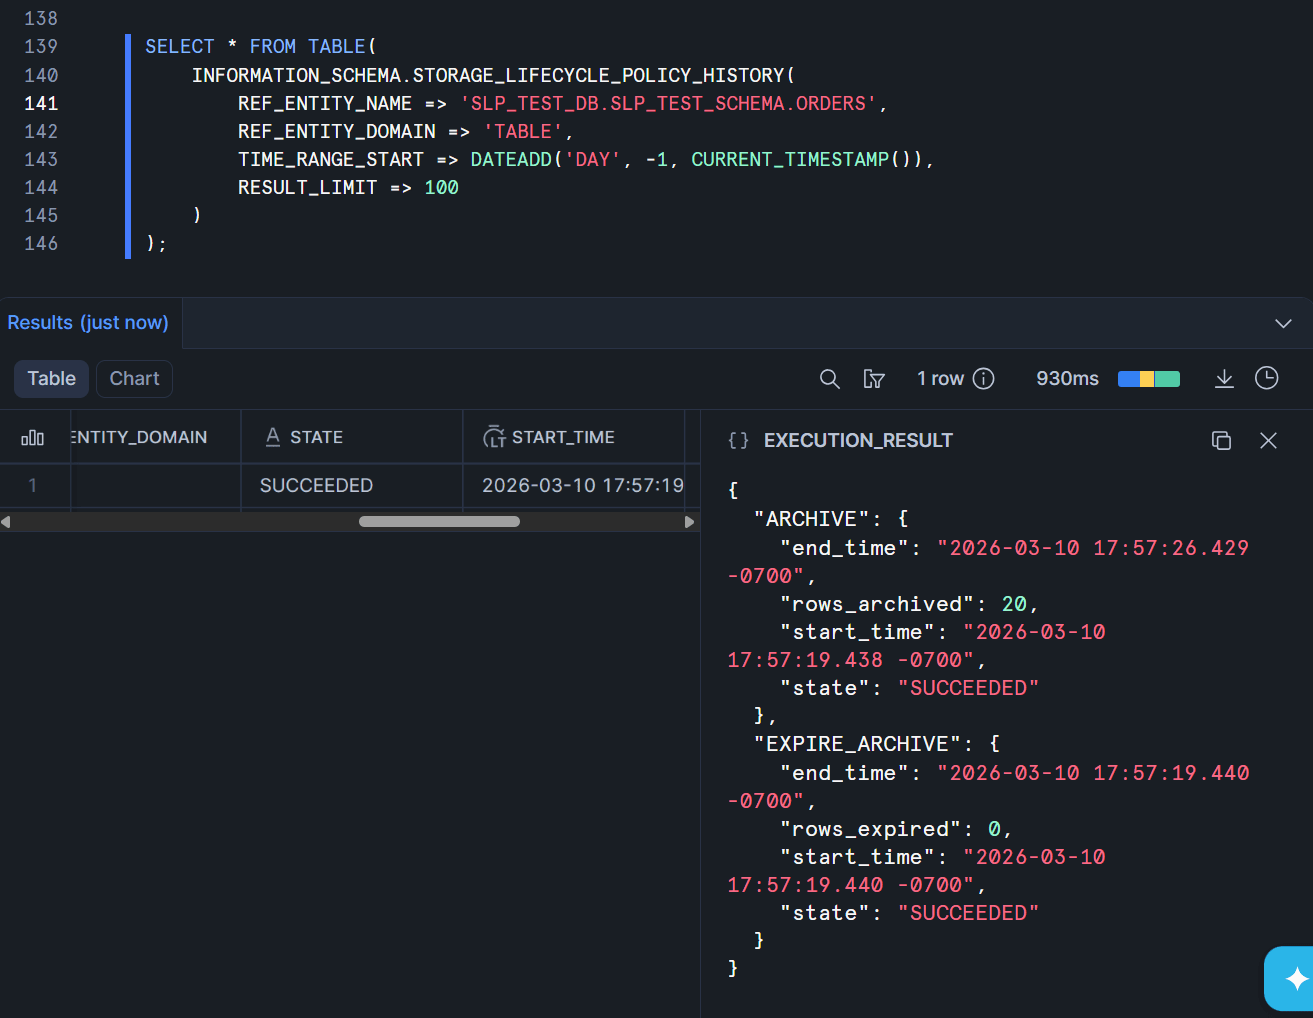Screen dimensions: 1313x1018
Task: Click the query profile color bar
Action: click(1148, 379)
